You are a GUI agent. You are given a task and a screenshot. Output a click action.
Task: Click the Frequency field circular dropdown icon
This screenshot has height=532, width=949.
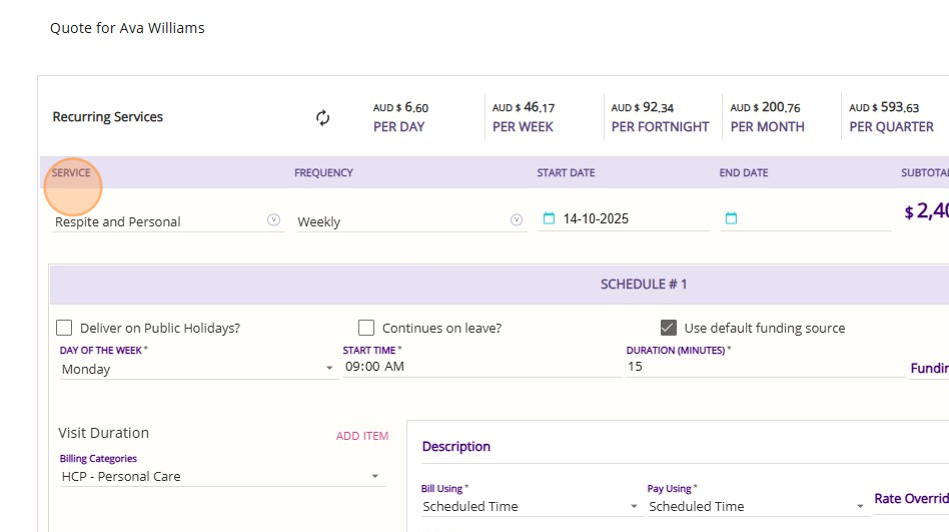click(517, 220)
